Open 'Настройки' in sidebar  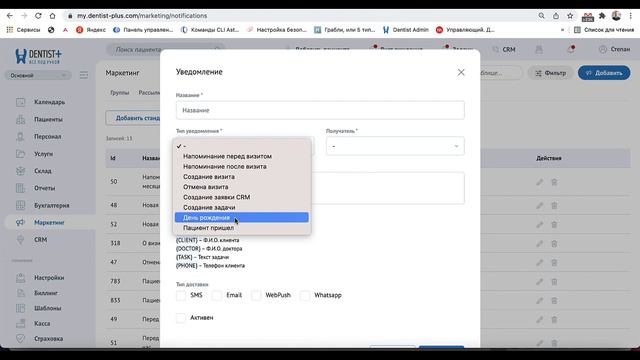tap(49, 278)
